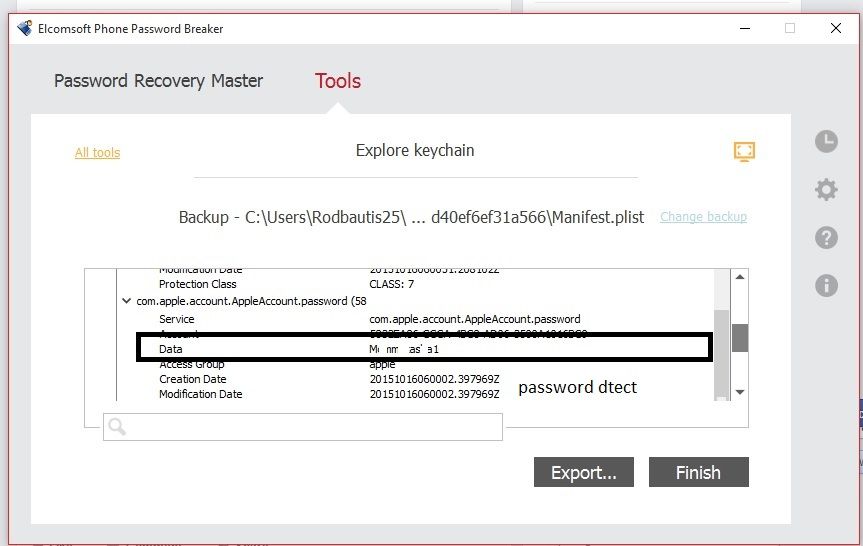Collapse the com.apple.account.AppleAccount.password node

pyautogui.click(x=126, y=301)
